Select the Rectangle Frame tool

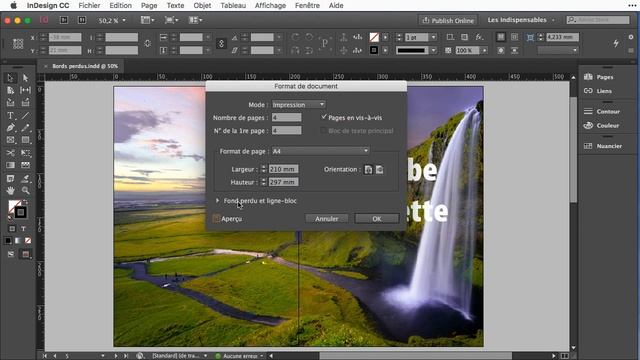[x=10, y=140]
